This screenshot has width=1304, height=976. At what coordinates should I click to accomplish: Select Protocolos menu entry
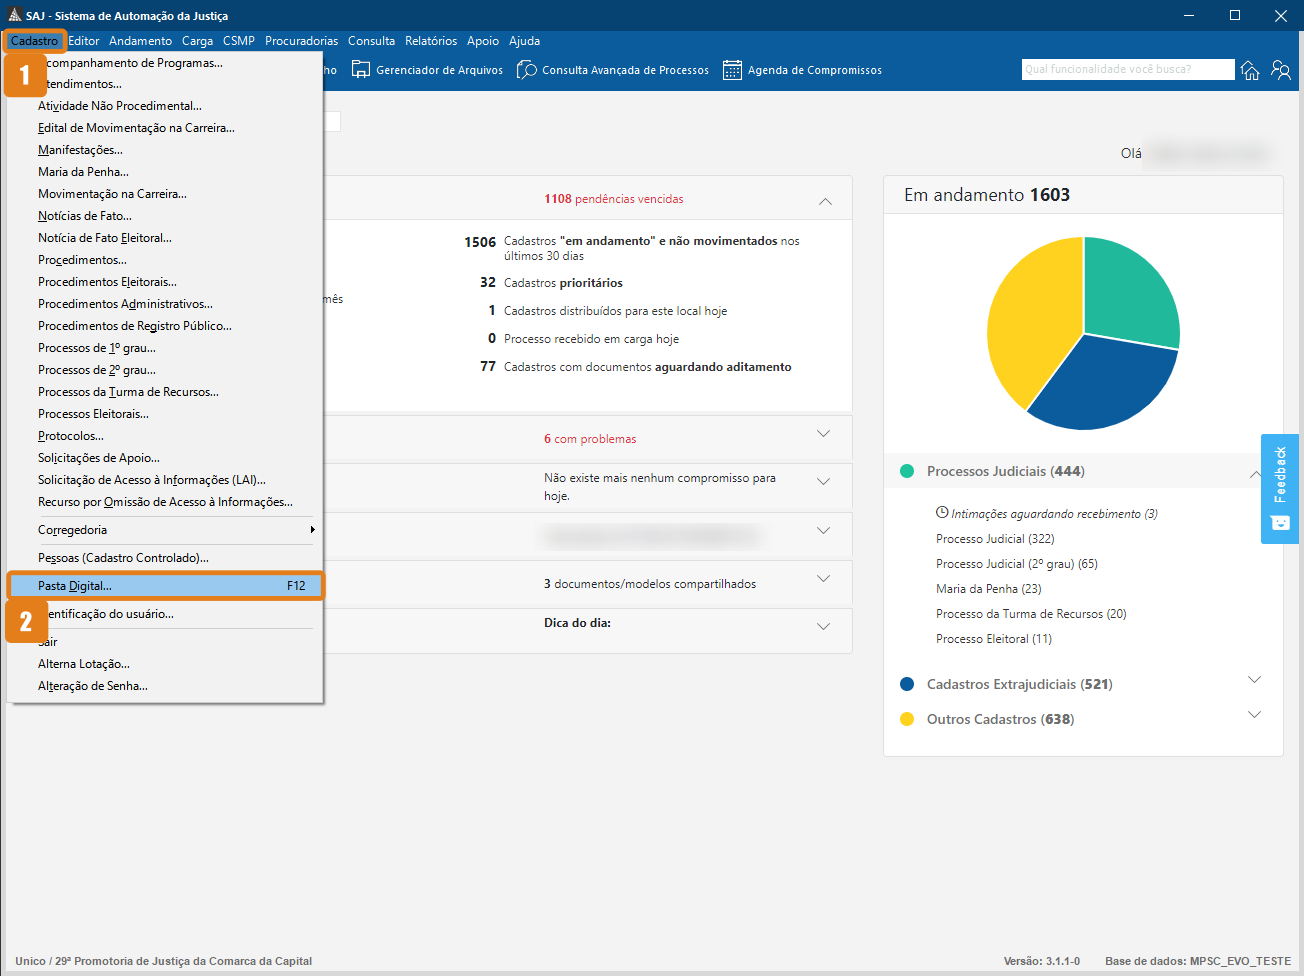click(x=165, y=436)
